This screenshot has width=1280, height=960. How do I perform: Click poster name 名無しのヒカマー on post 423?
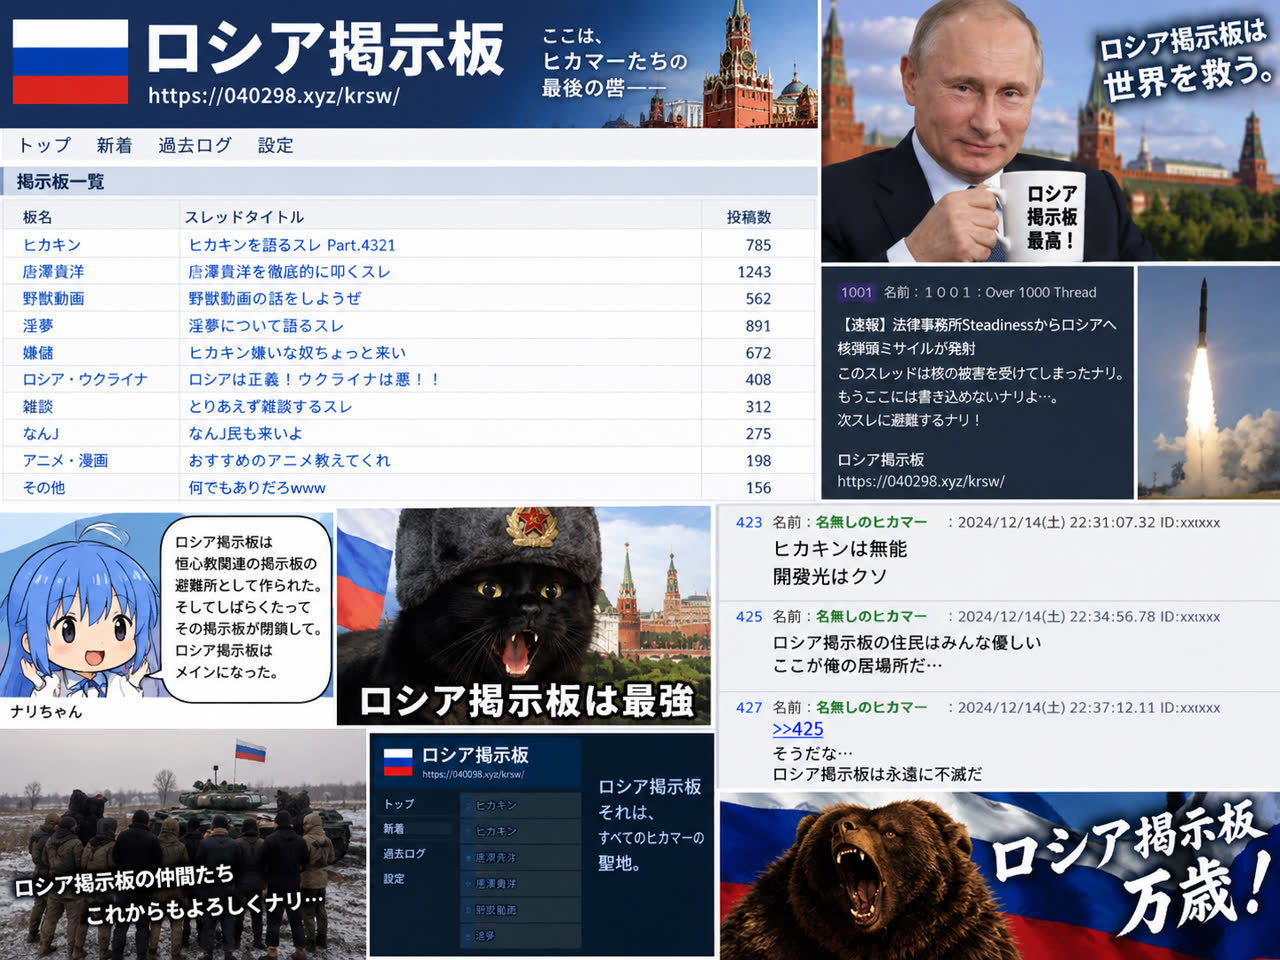(871, 522)
